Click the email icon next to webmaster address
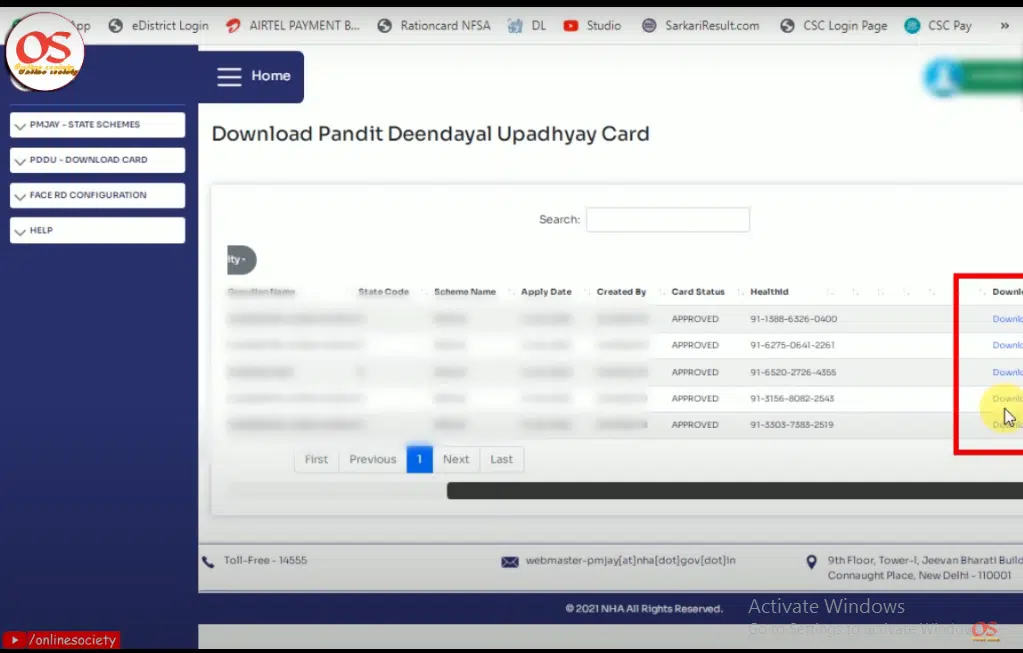The height and width of the screenshot is (653, 1023). point(510,561)
